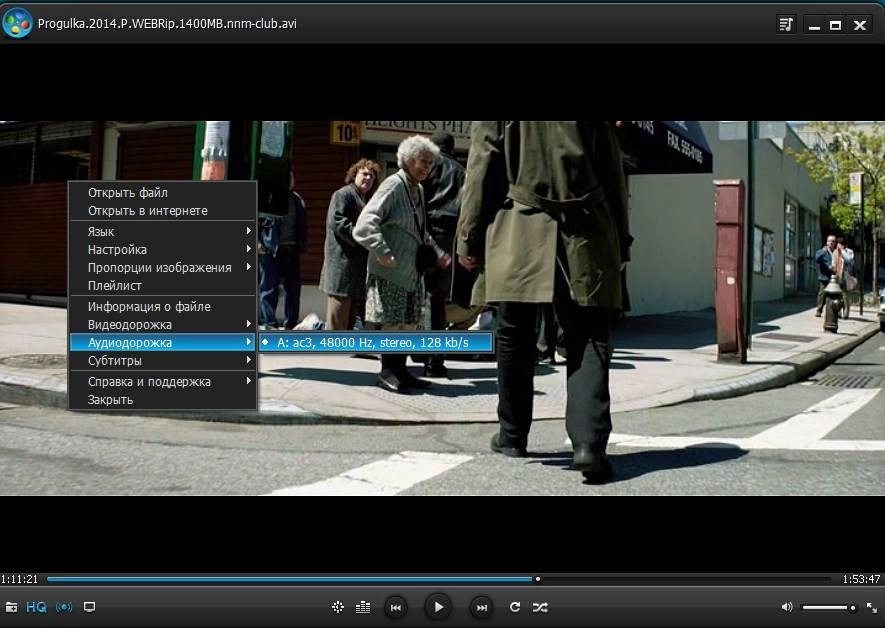Image resolution: width=885 pixels, height=628 pixels.
Task: Click the file name in title bar
Action: pyautogui.click(x=167, y=24)
